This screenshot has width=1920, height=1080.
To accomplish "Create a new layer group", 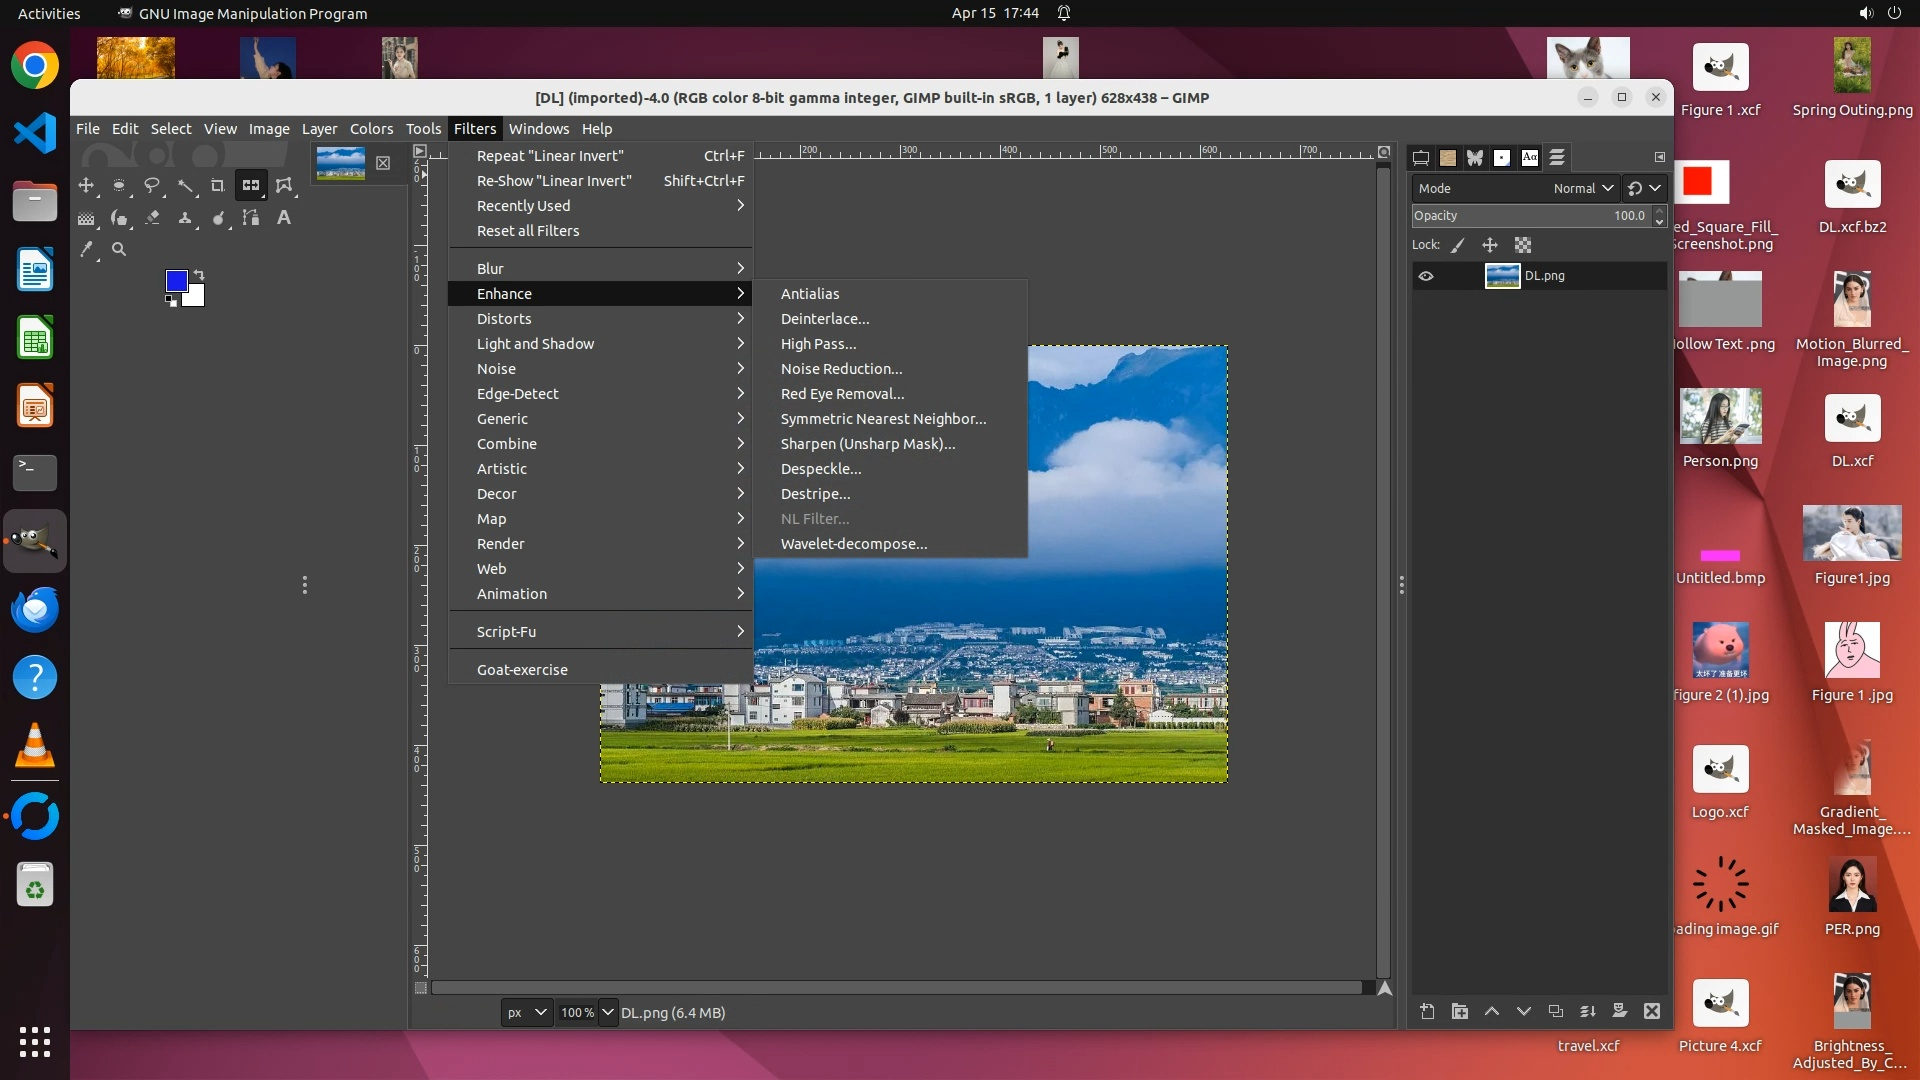I will 1460,1011.
